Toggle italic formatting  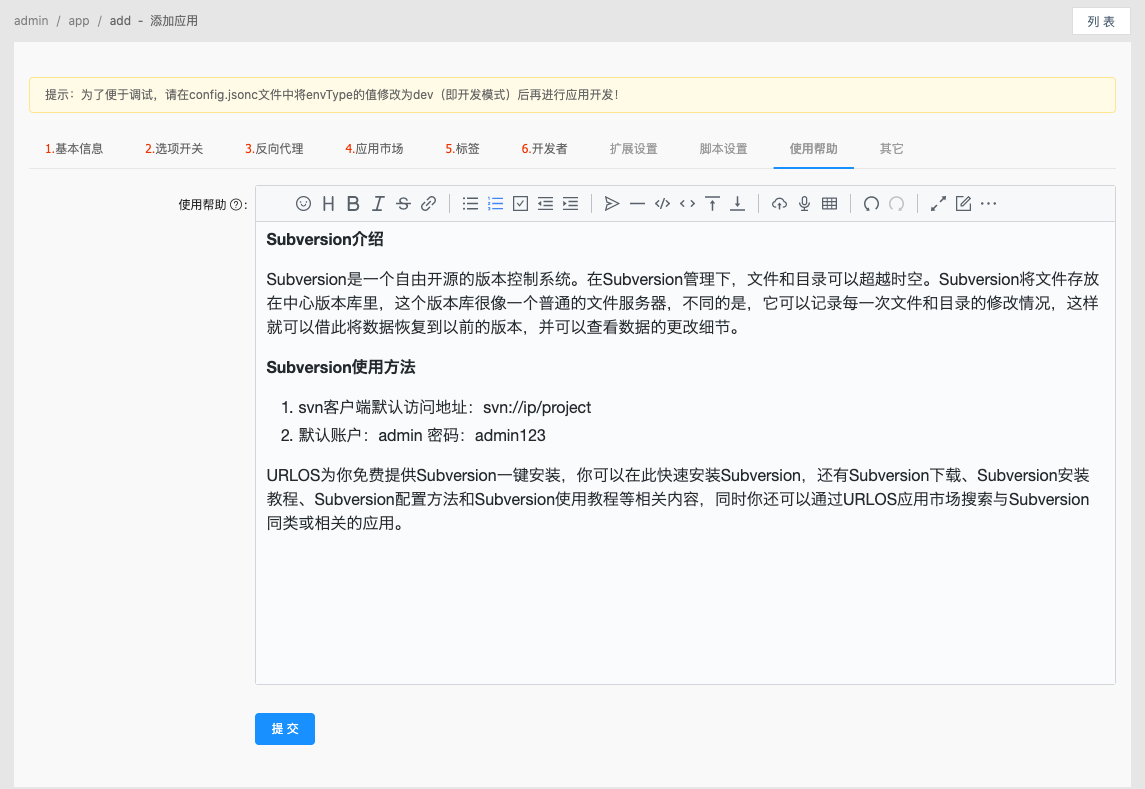[x=378, y=204]
